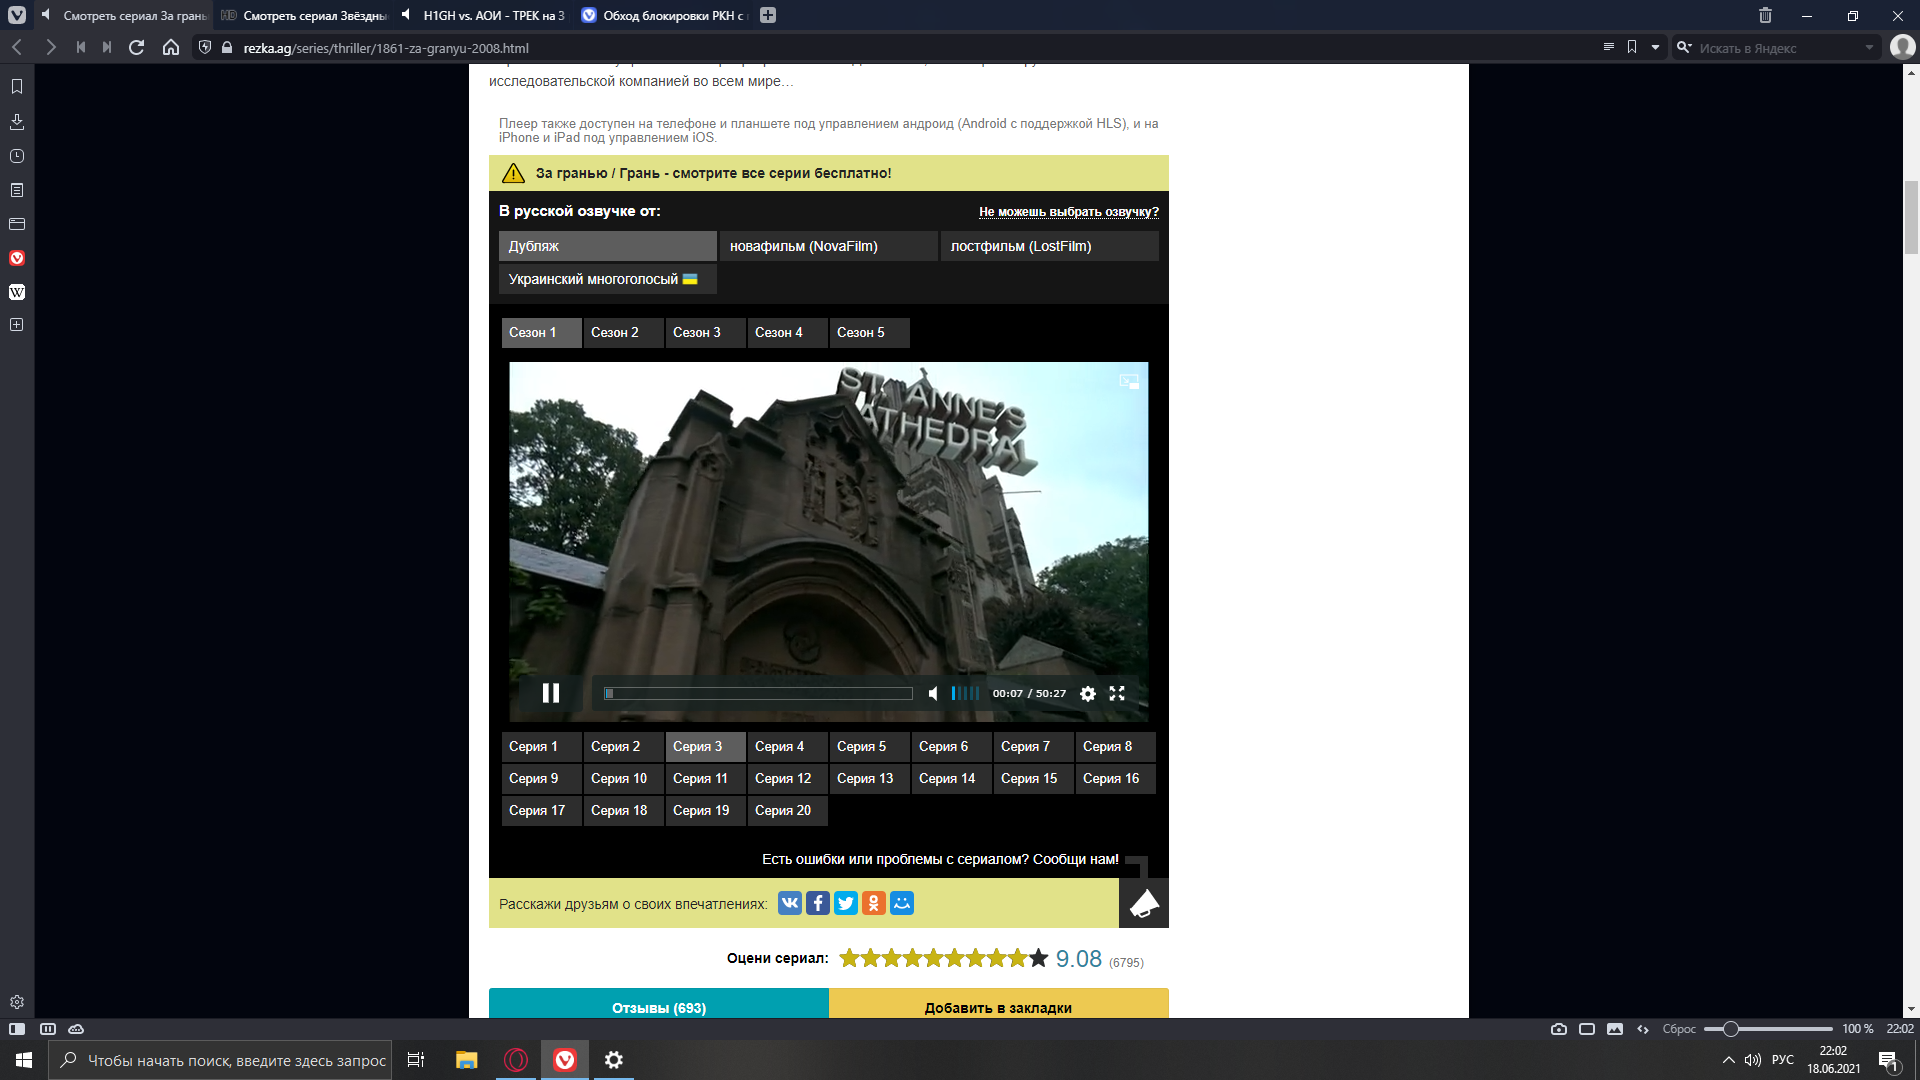The width and height of the screenshot is (1920, 1080).
Task: Capture page camera icon
Action: click(x=1559, y=1028)
